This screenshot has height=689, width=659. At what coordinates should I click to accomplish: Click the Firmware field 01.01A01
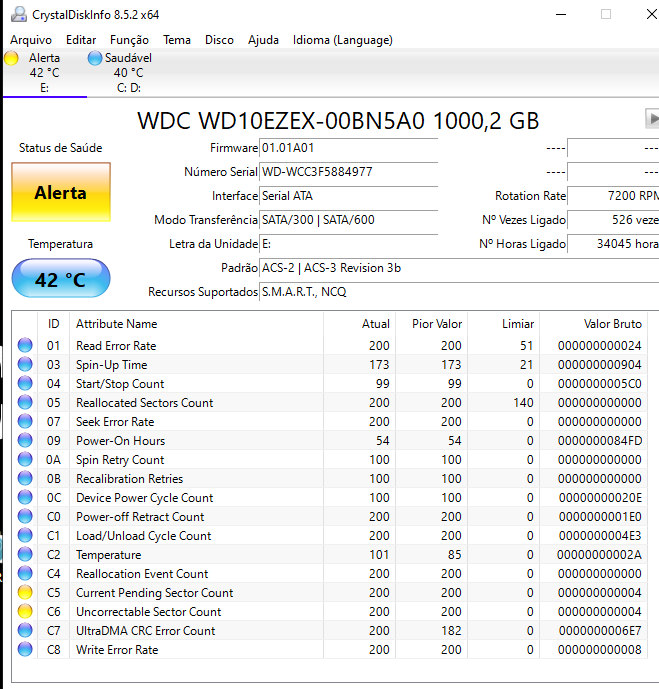[348, 148]
